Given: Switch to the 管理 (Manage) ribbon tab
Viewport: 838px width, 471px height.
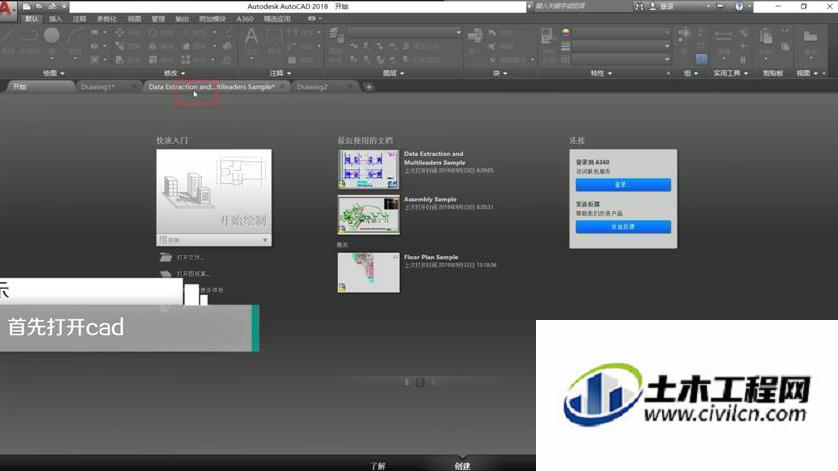Looking at the screenshot, I should 158,19.
